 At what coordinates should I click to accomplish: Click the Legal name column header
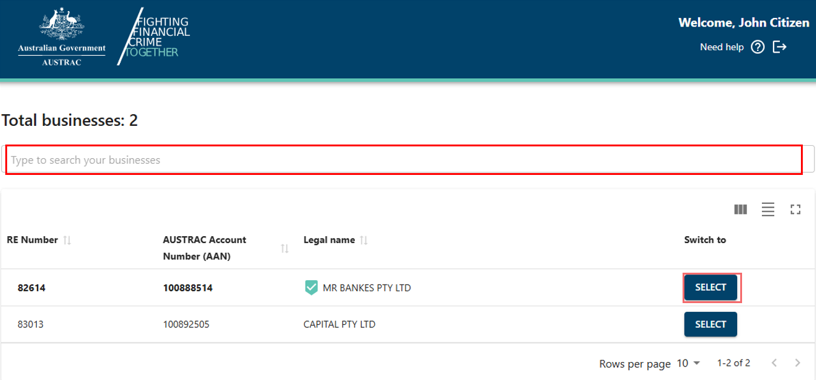coord(329,240)
